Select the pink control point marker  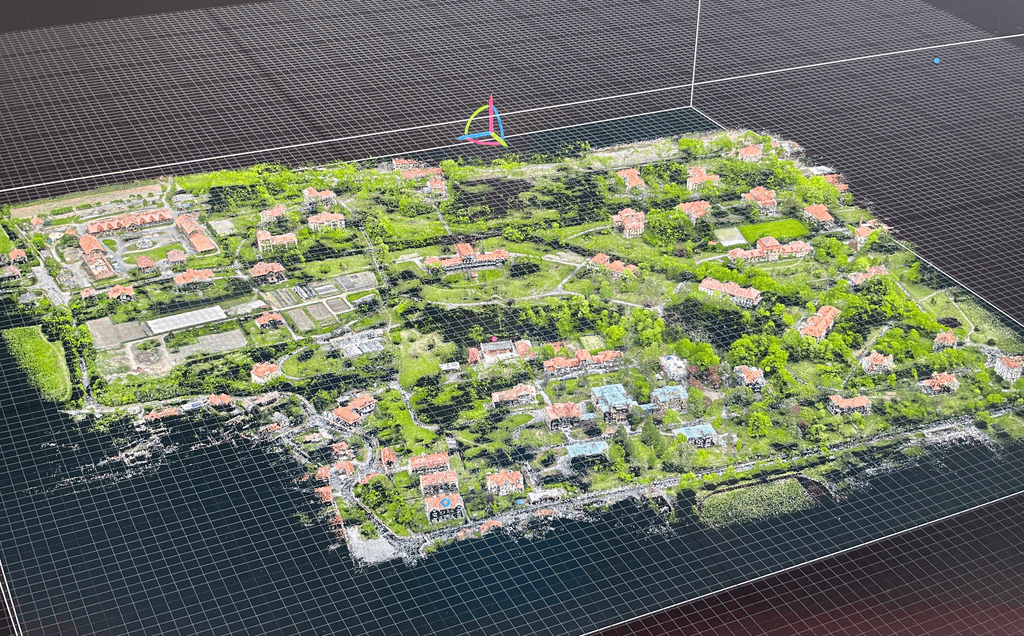coord(494,339)
